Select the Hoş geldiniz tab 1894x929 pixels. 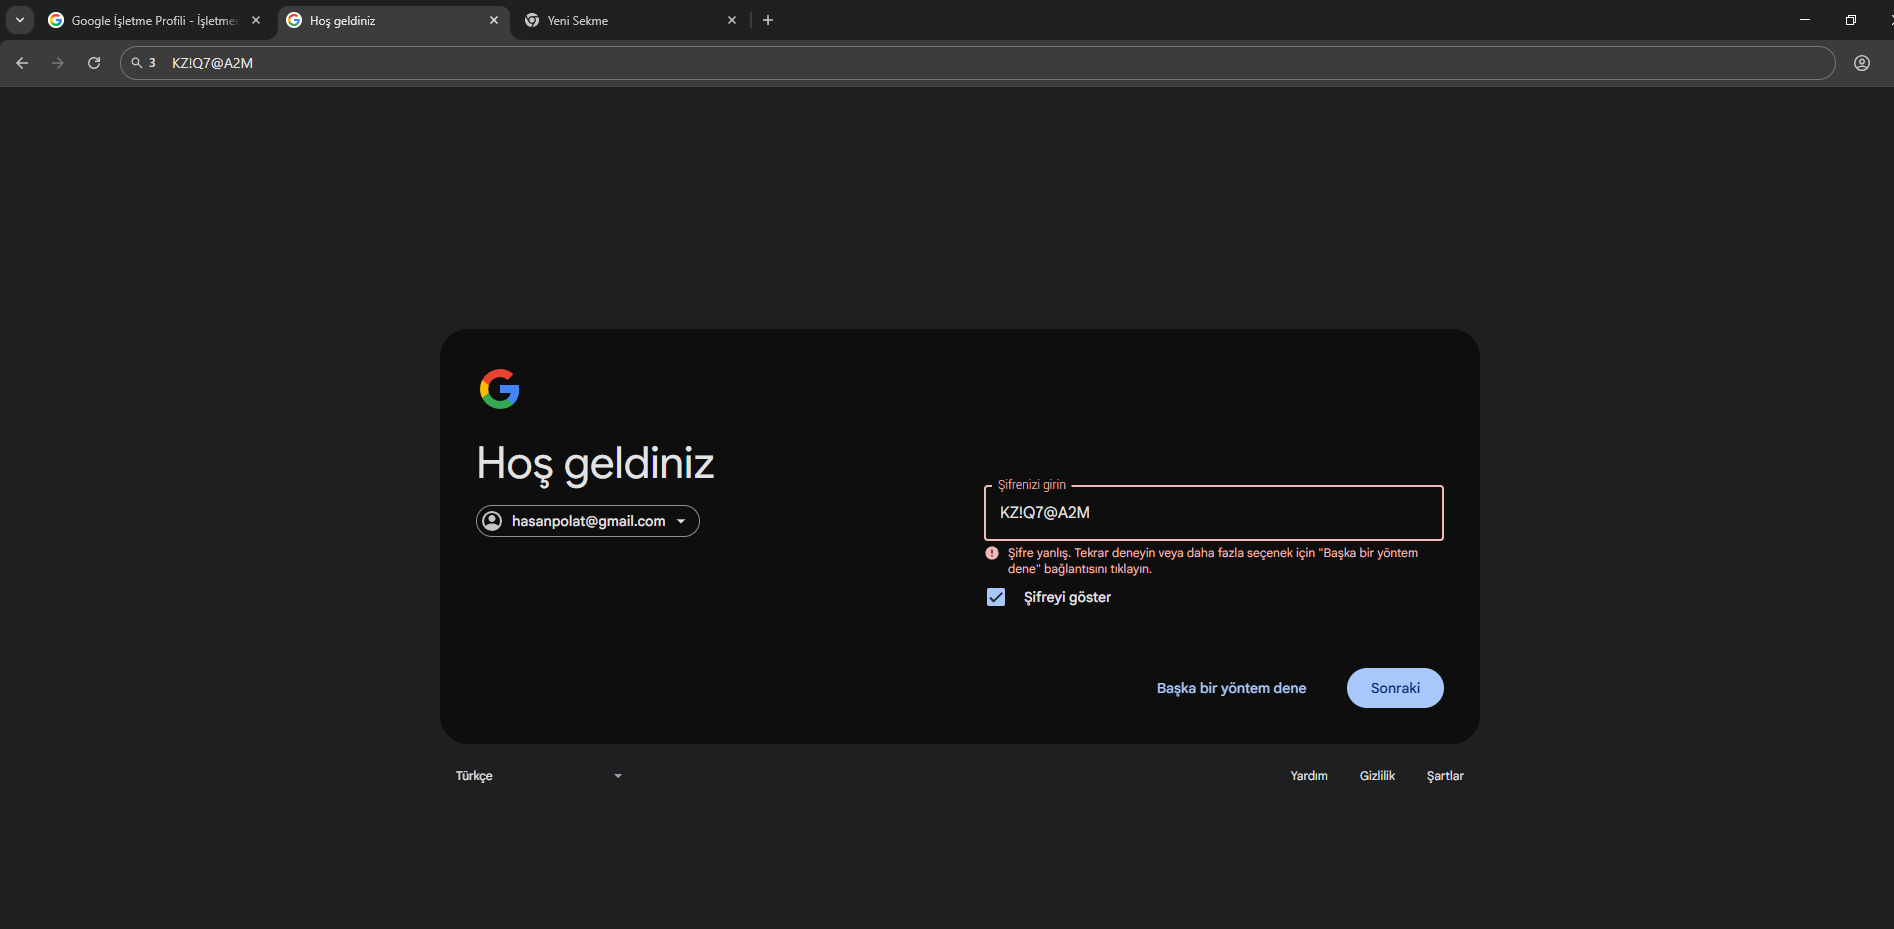coord(394,20)
